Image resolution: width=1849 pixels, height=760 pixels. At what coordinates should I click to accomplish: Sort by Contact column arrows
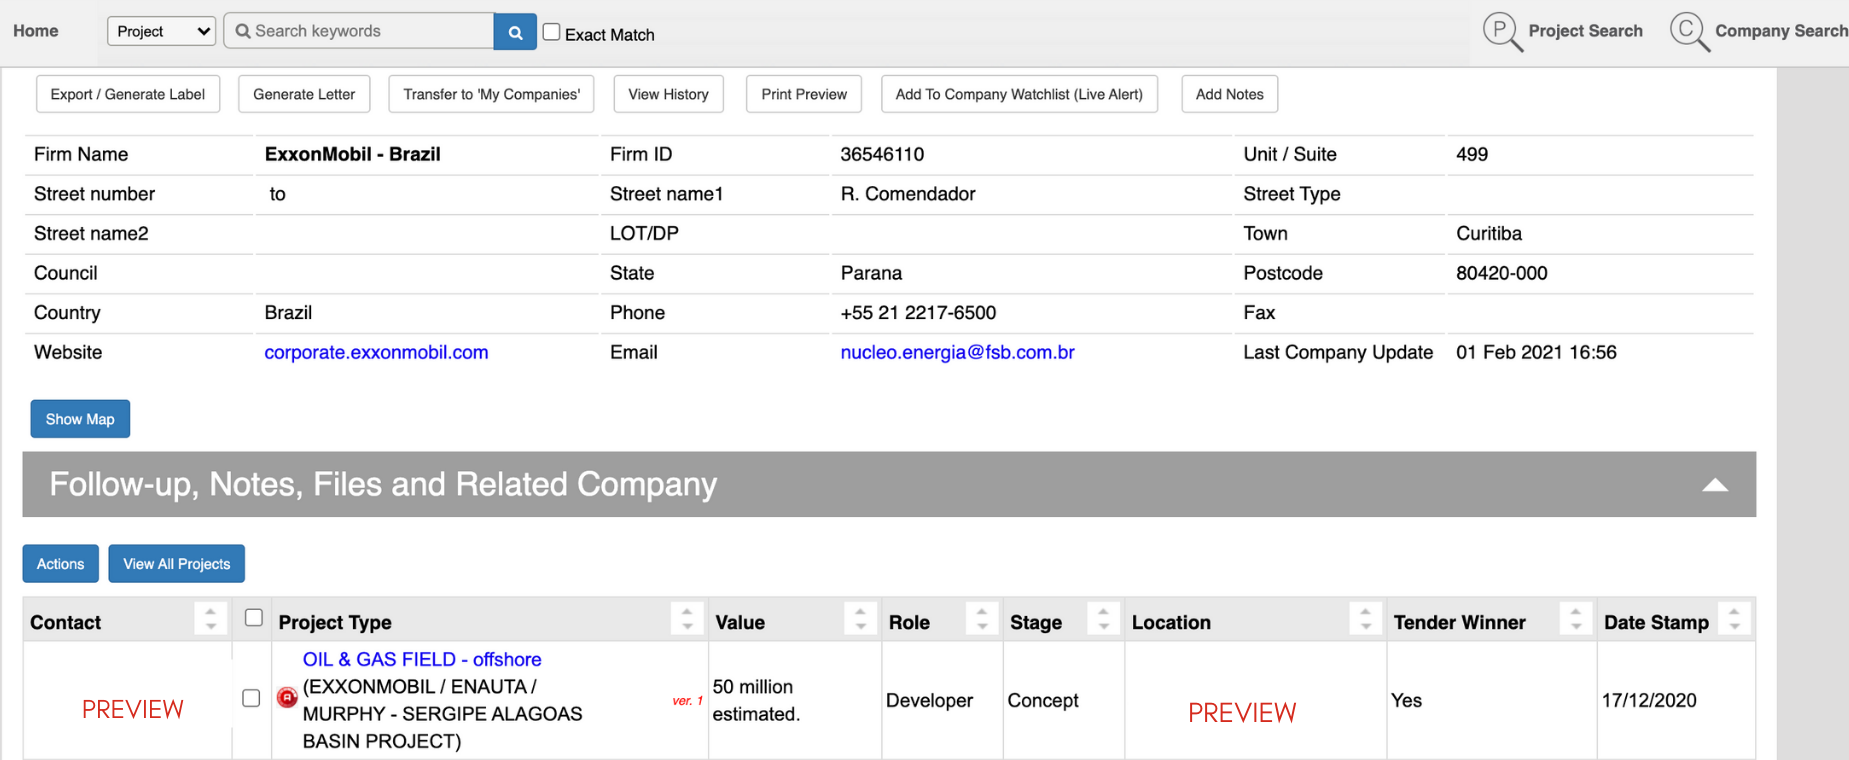click(x=210, y=620)
